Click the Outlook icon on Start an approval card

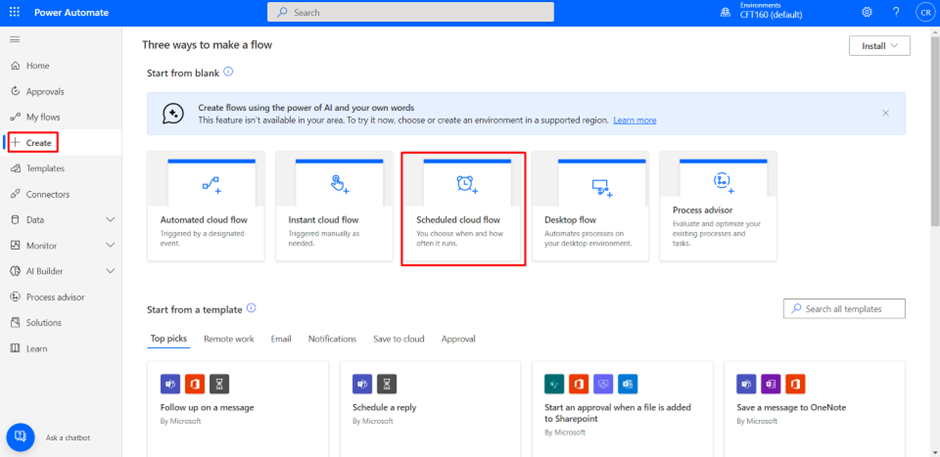pyautogui.click(x=628, y=383)
